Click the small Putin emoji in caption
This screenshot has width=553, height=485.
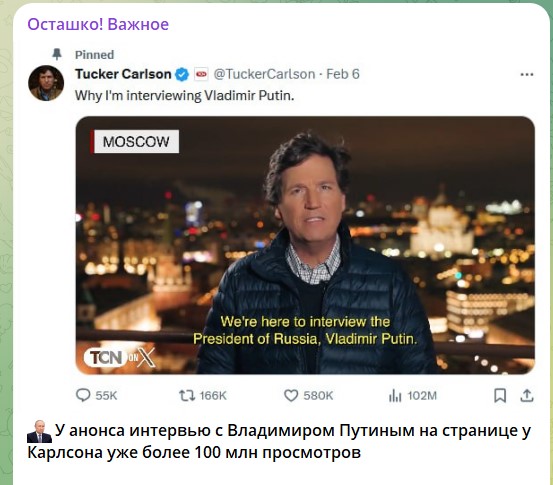(39, 431)
